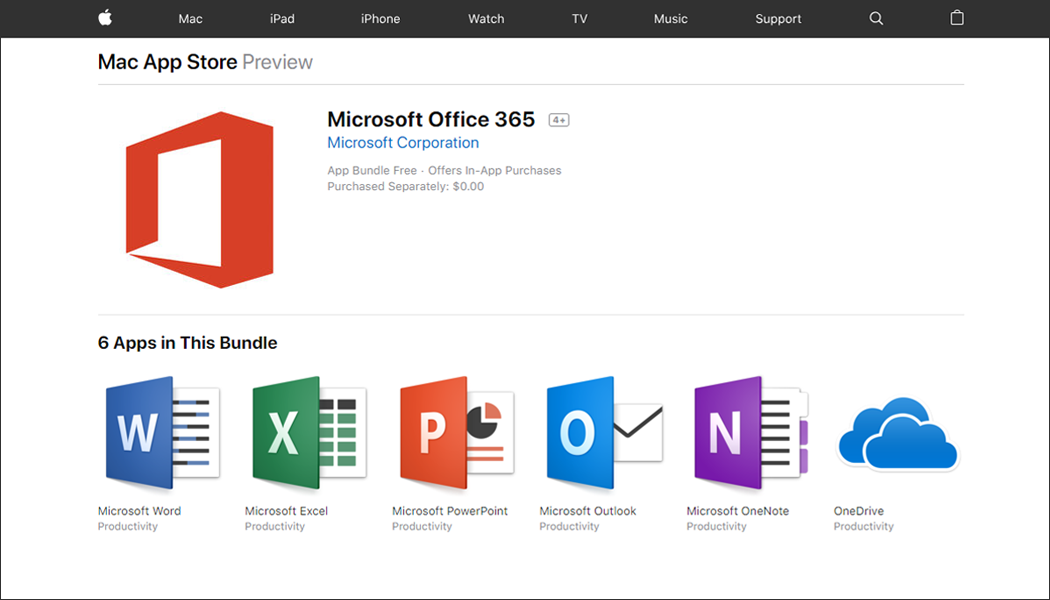The height and width of the screenshot is (600, 1050).
Task: Click the OneDrive cloud app icon
Action: [899, 433]
